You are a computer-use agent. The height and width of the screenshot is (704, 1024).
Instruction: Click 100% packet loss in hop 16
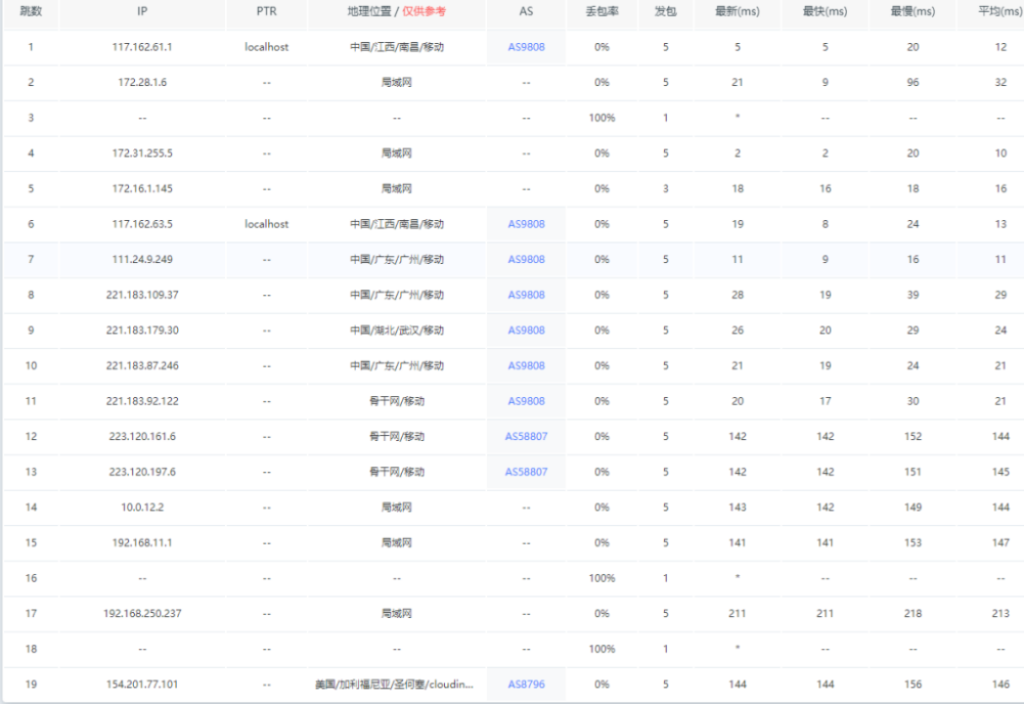point(601,578)
